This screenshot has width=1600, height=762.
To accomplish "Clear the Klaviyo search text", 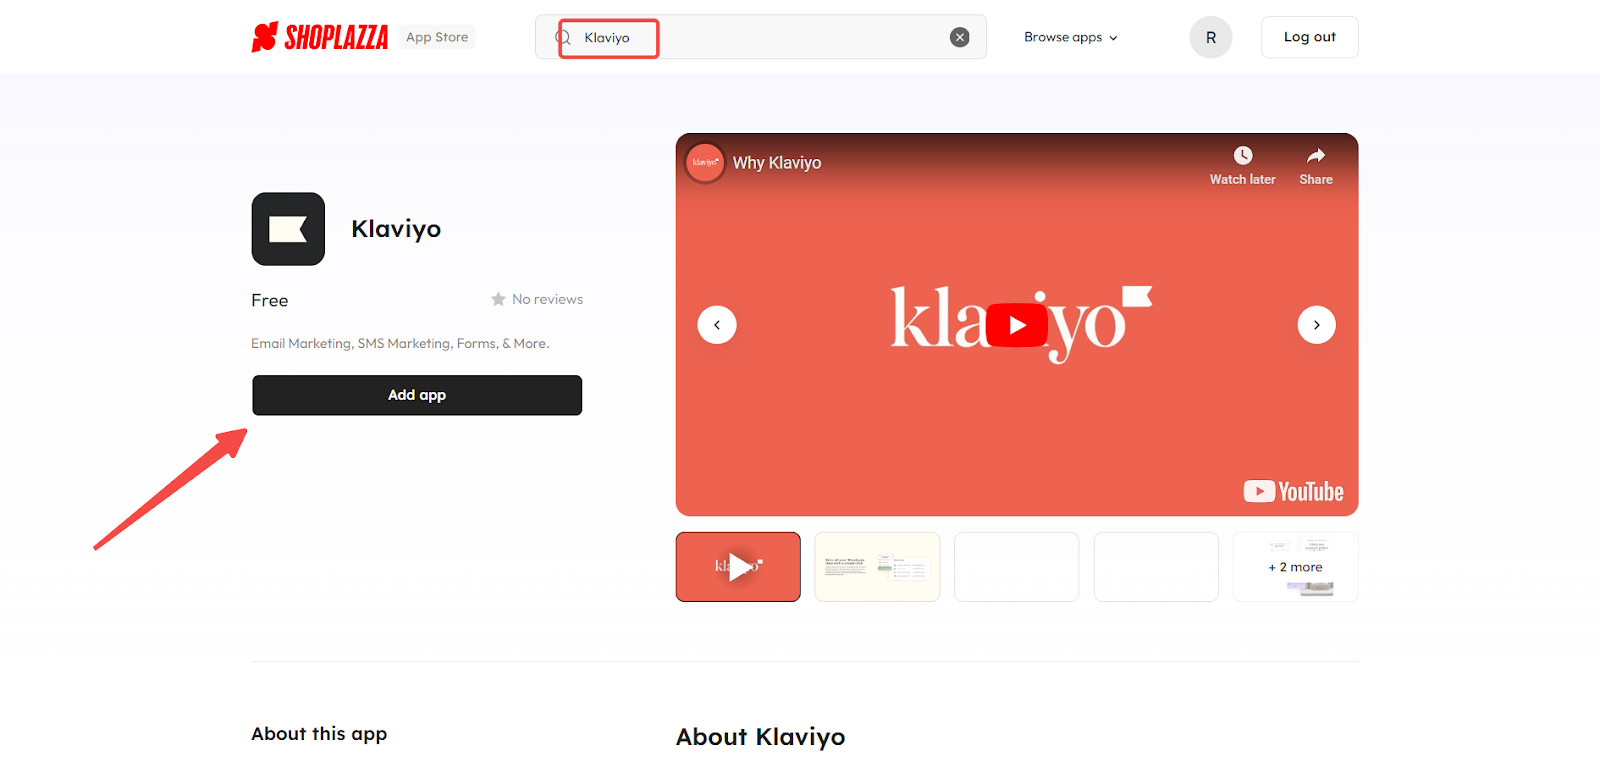I will tap(959, 37).
